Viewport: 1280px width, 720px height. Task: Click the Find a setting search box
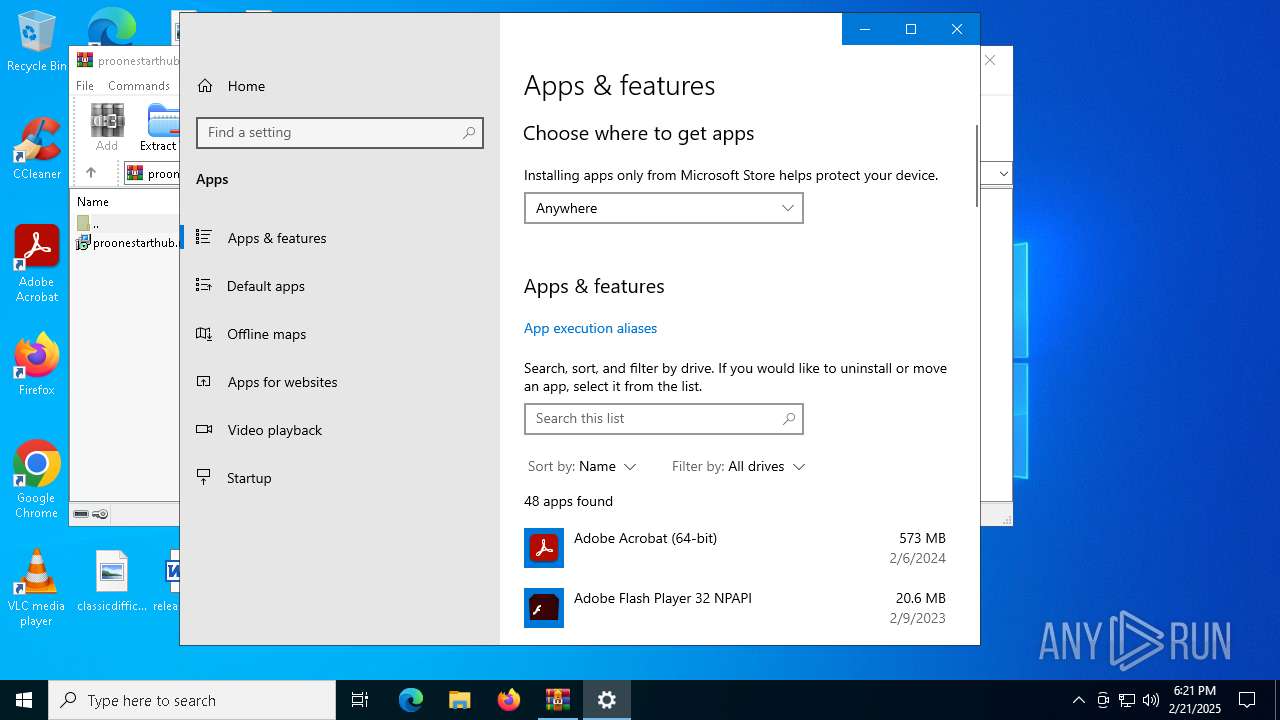pos(340,133)
